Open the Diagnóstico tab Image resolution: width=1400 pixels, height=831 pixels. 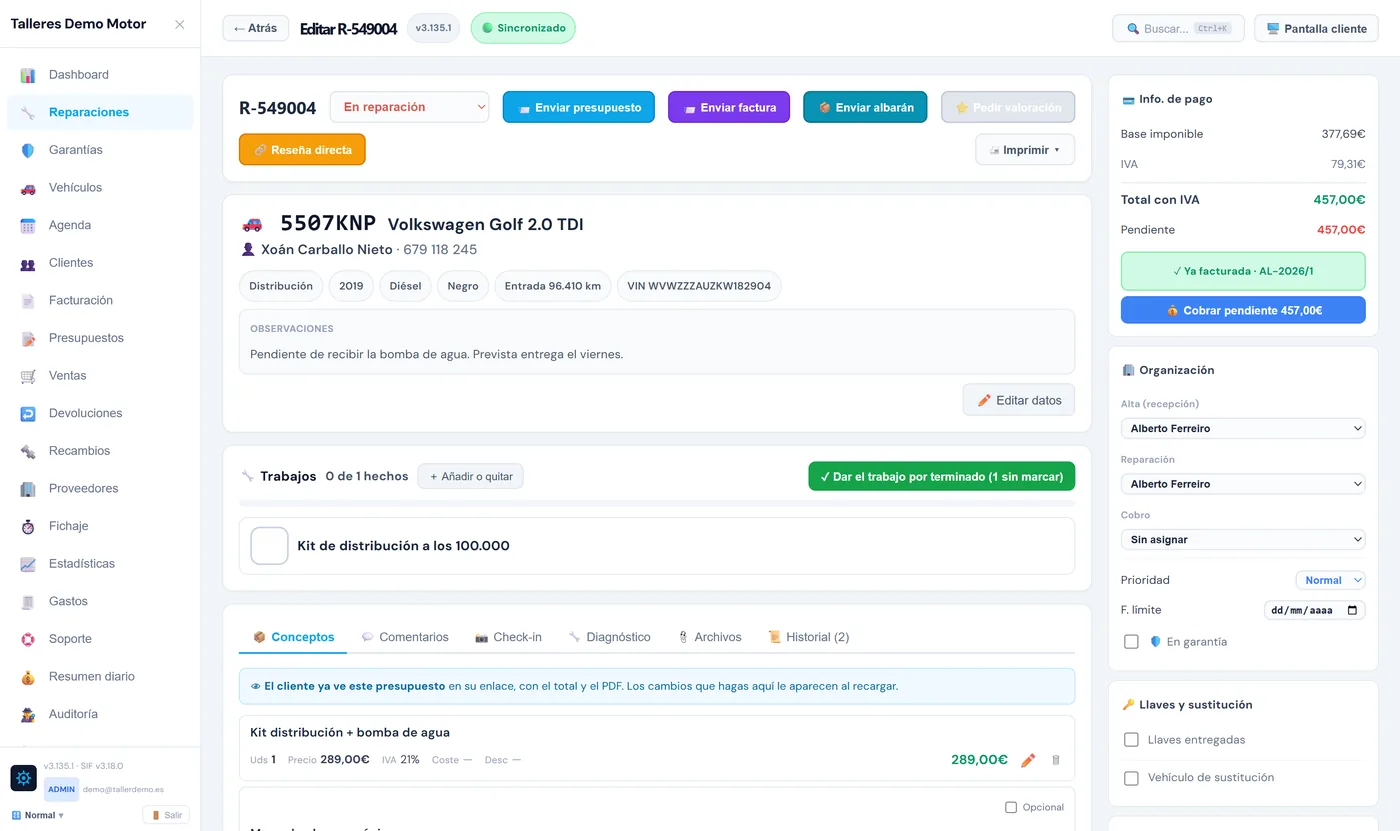pos(609,637)
